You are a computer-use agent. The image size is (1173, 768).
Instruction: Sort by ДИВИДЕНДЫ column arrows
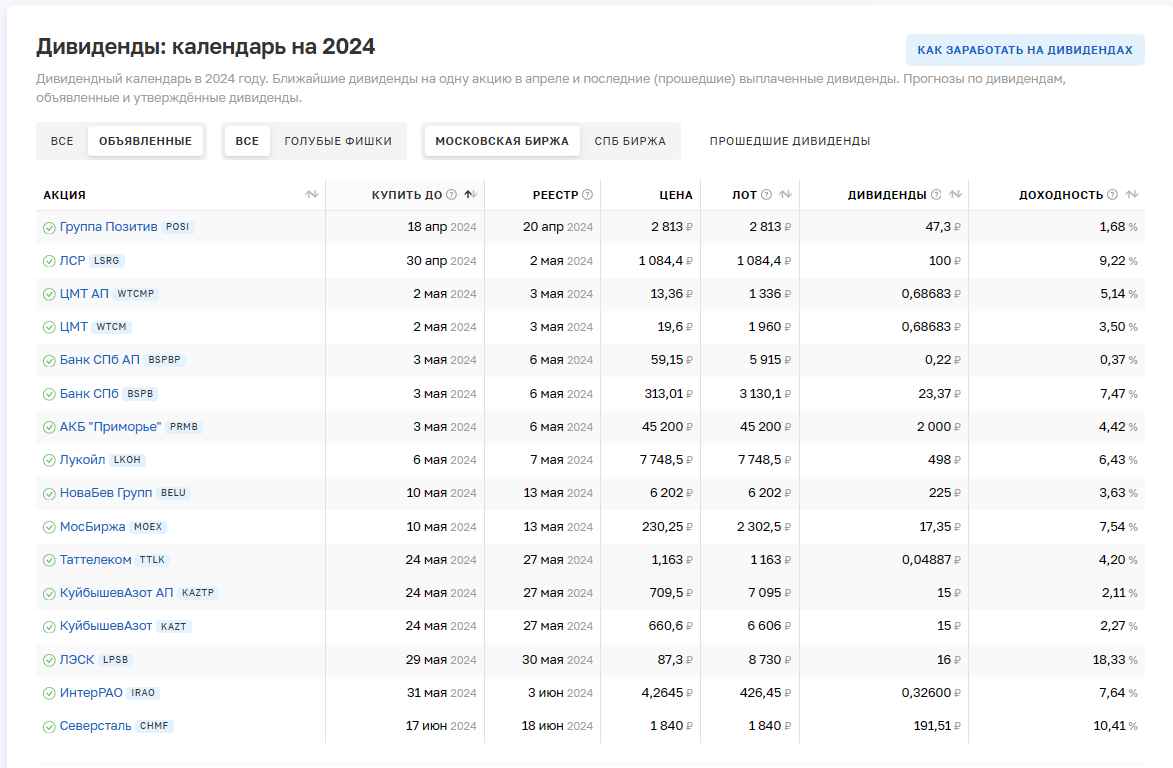point(955,194)
